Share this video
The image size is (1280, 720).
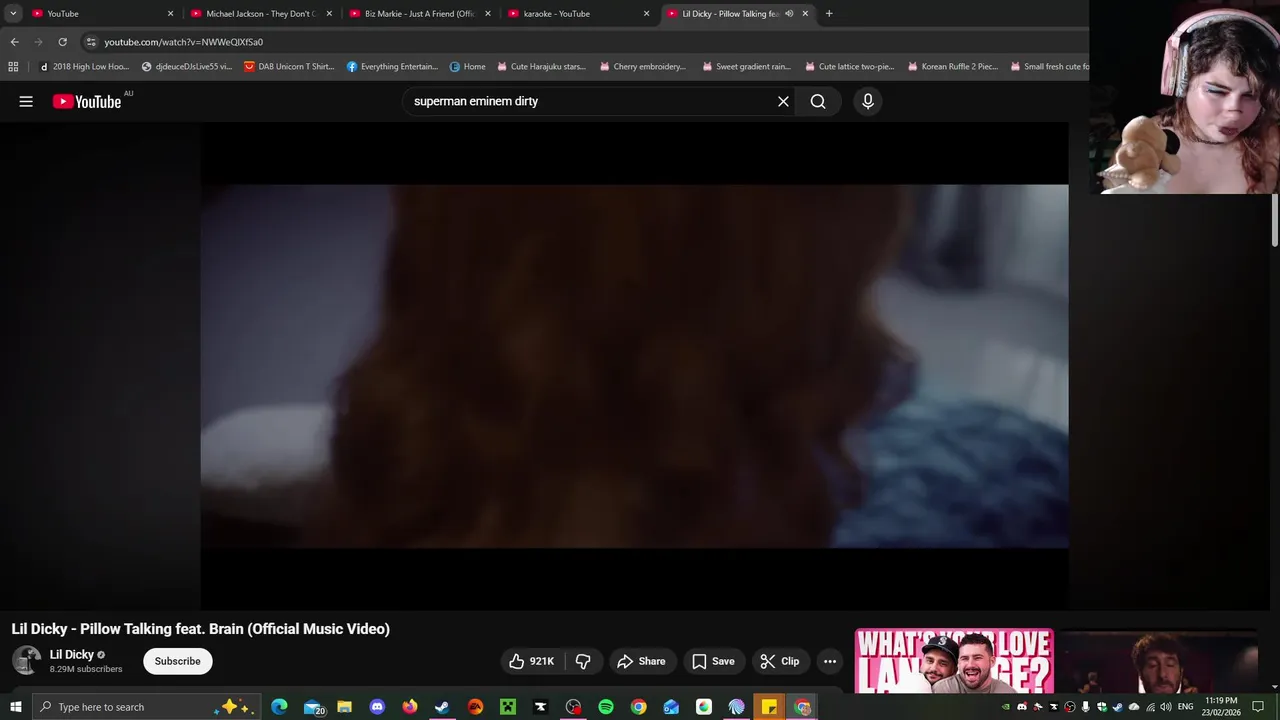[641, 661]
